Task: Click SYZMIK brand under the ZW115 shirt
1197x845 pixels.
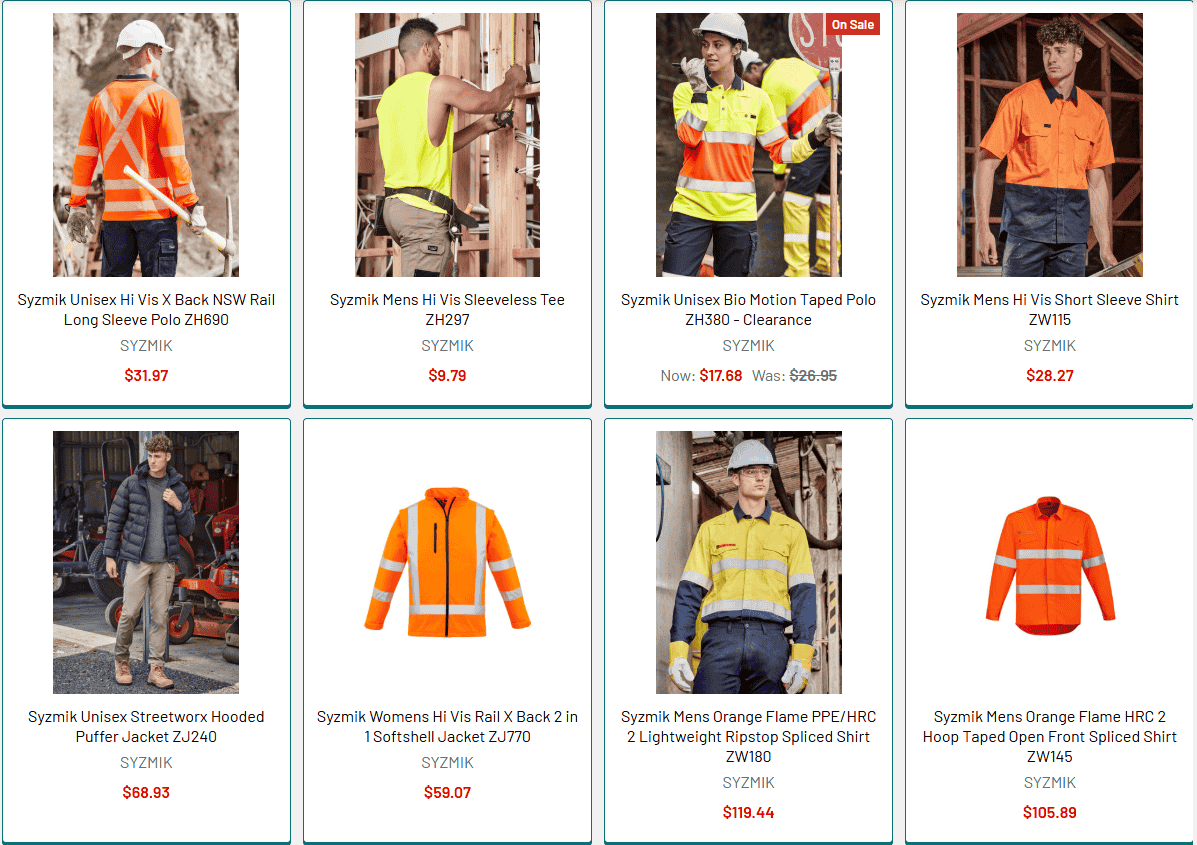Action: (1050, 346)
